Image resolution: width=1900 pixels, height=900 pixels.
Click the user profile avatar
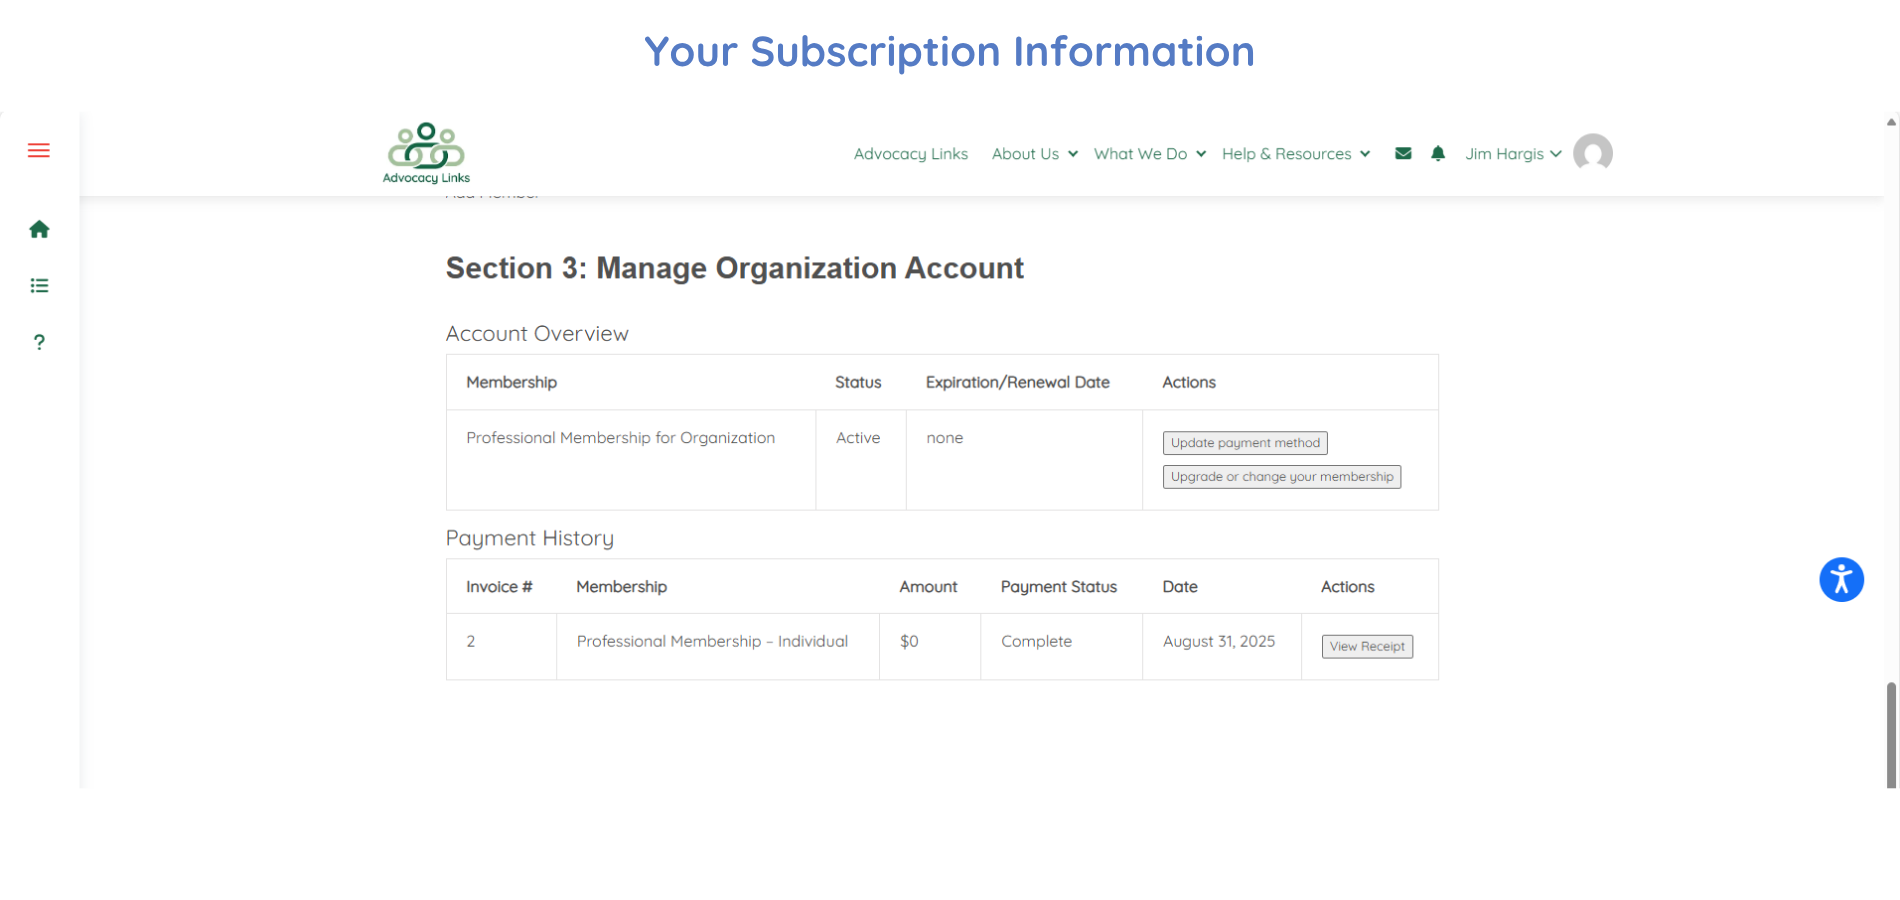[x=1592, y=153]
